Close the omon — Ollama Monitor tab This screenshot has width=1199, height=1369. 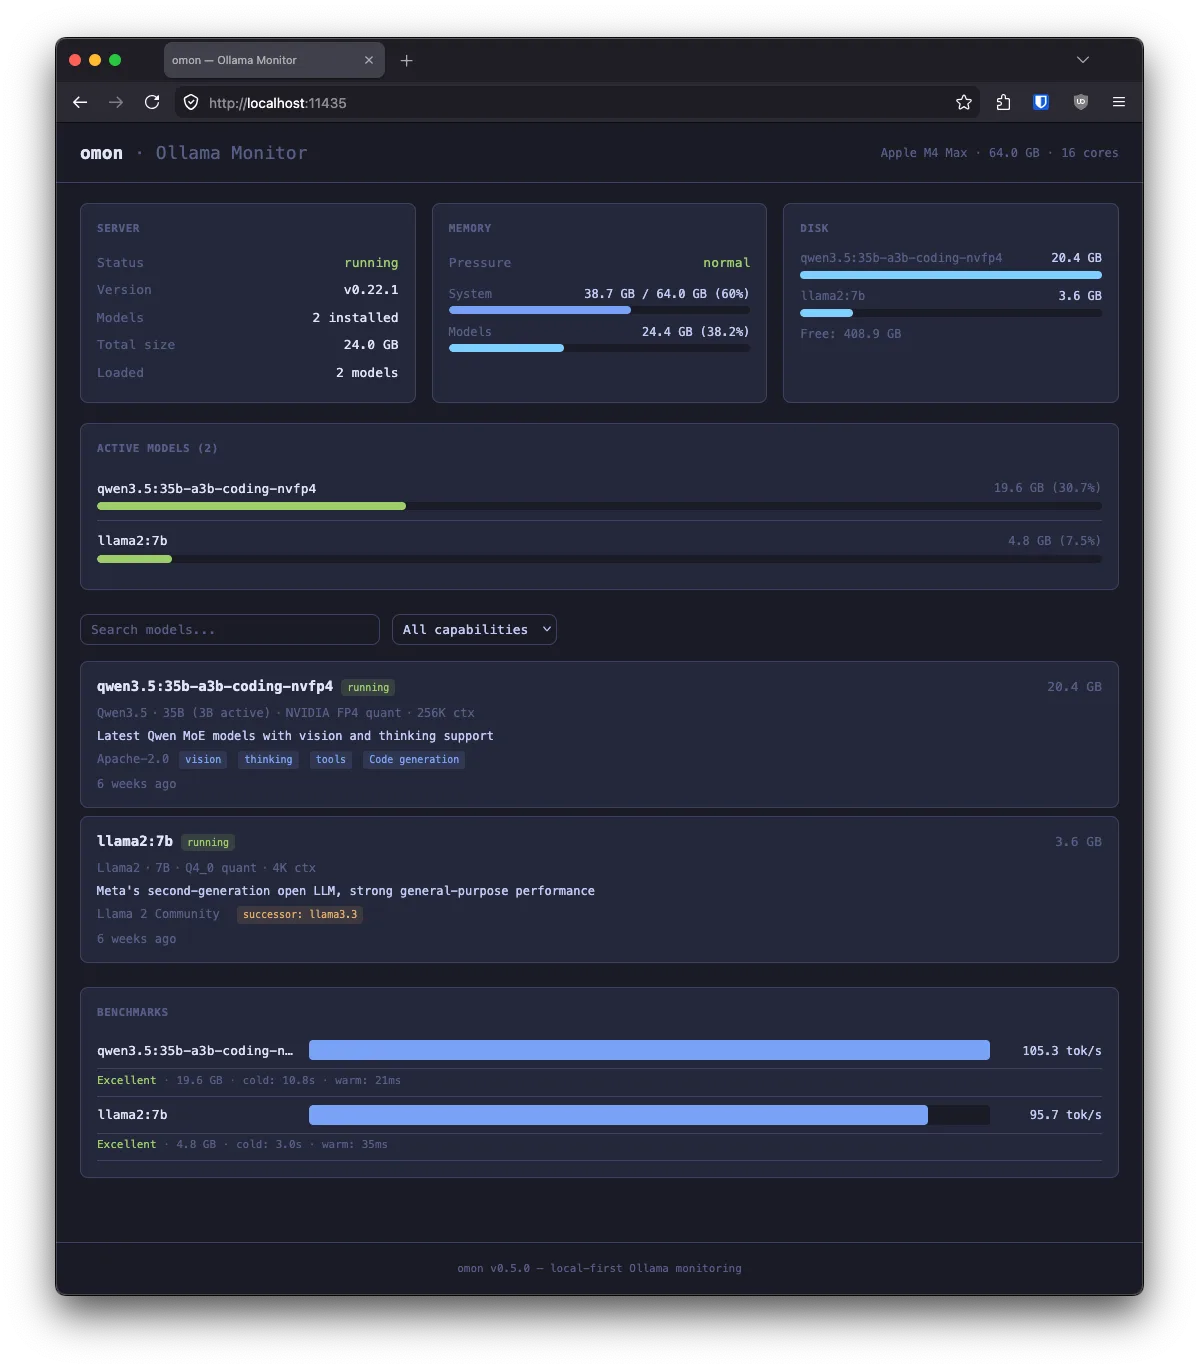(x=369, y=60)
